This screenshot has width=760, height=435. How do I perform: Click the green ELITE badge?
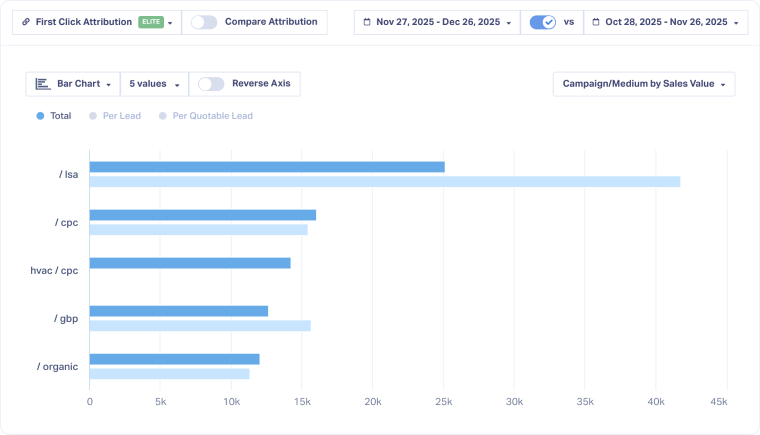coord(150,22)
